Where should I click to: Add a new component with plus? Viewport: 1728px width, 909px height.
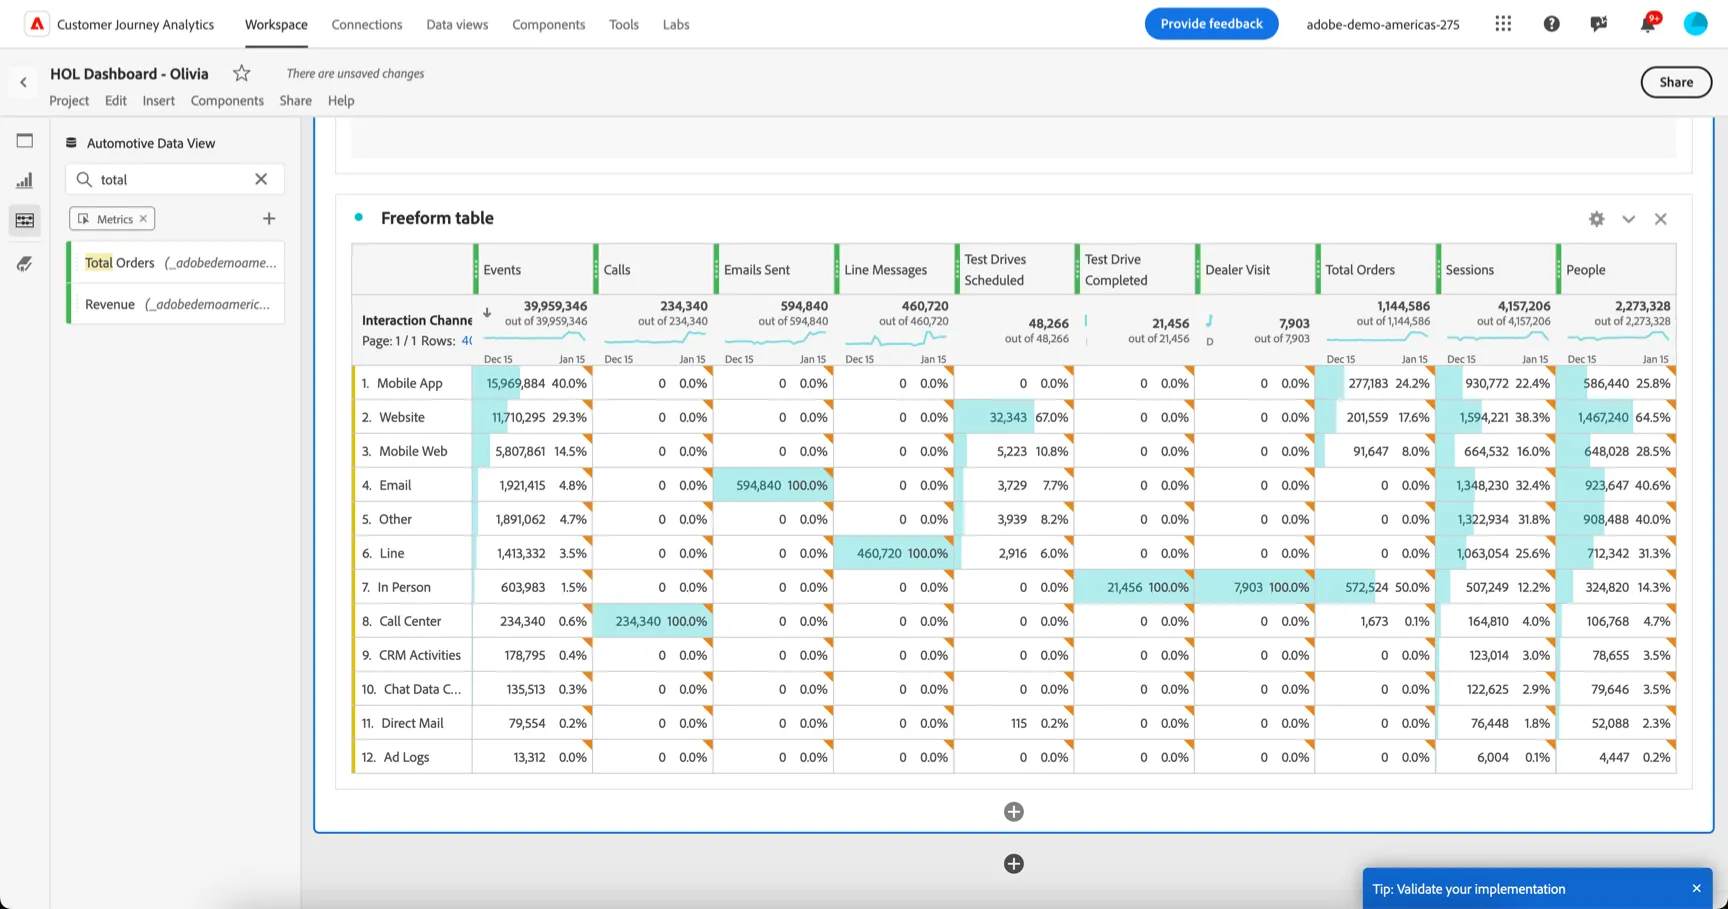[x=269, y=218]
